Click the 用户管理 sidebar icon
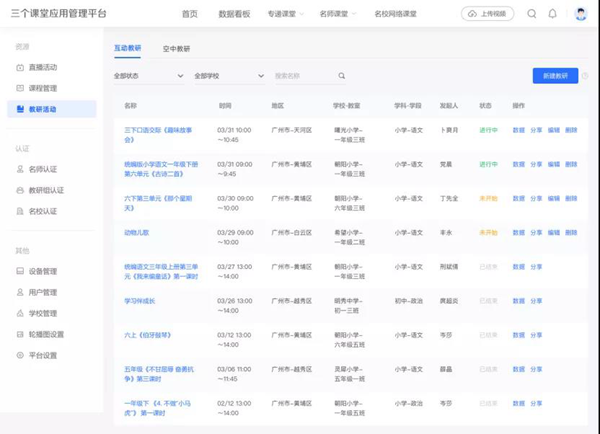 coord(21,292)
